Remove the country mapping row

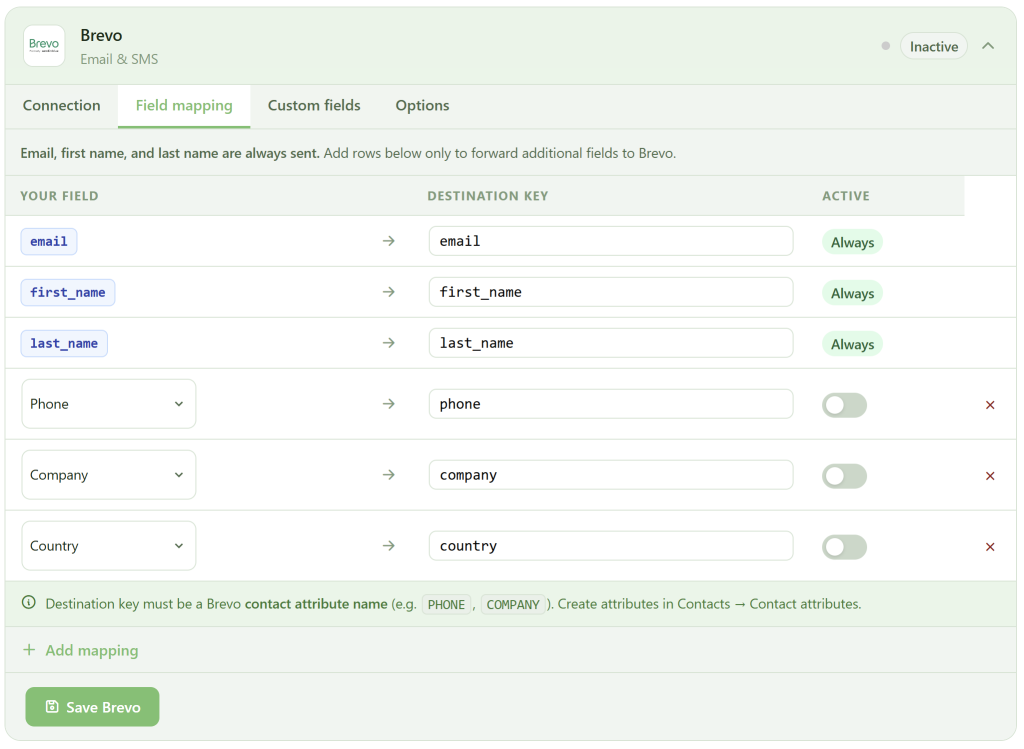point(990,547)
